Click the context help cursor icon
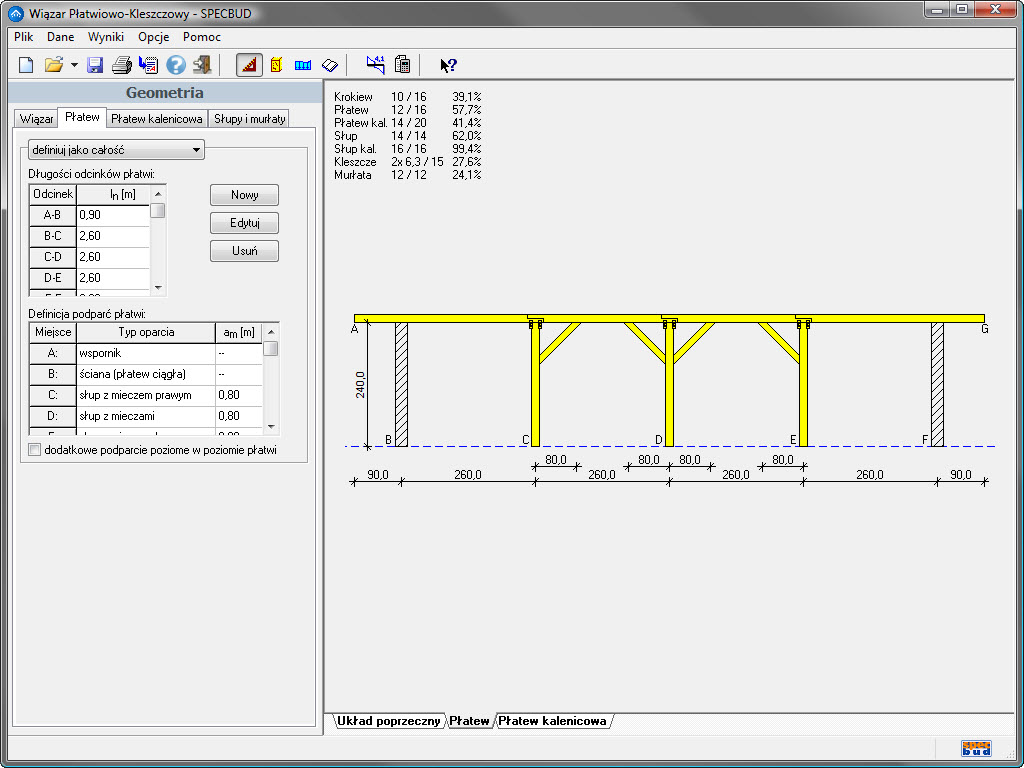This screenshot has width=1024, height=768. 448,65
